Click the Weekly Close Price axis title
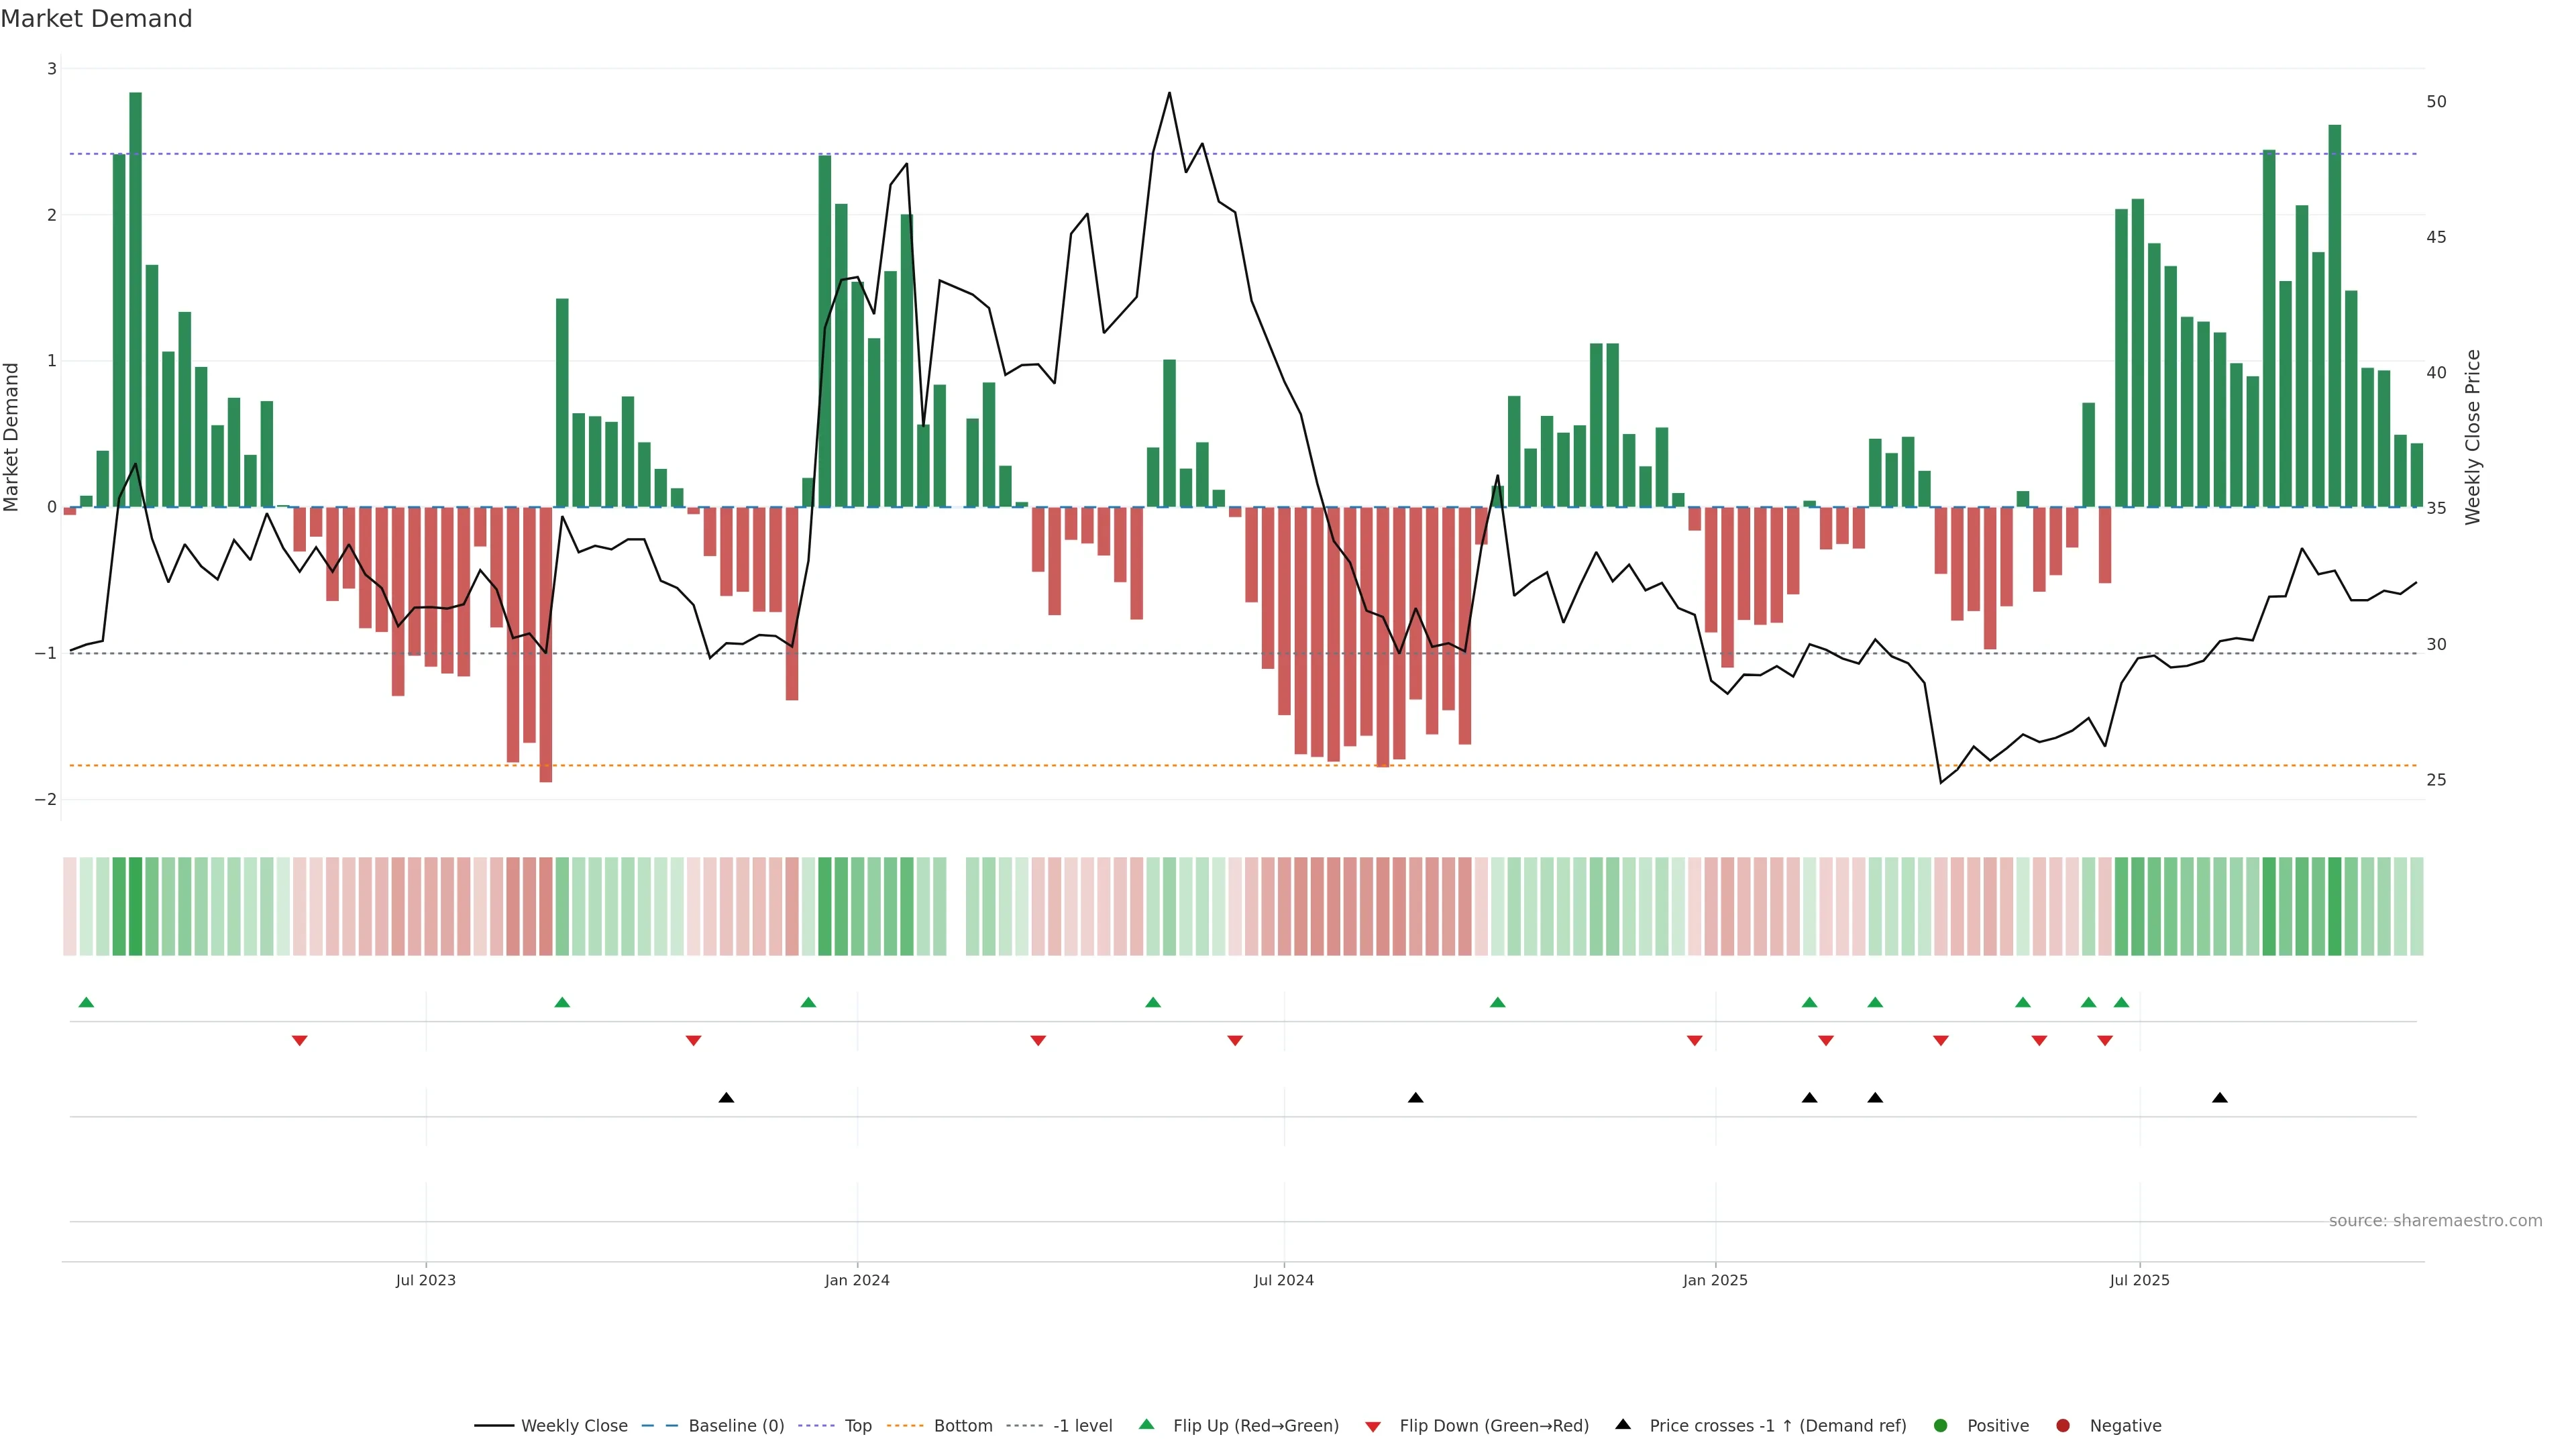Image resolution: width=2576 pixels, height=1449 pixels. [x=2472, y=437]
